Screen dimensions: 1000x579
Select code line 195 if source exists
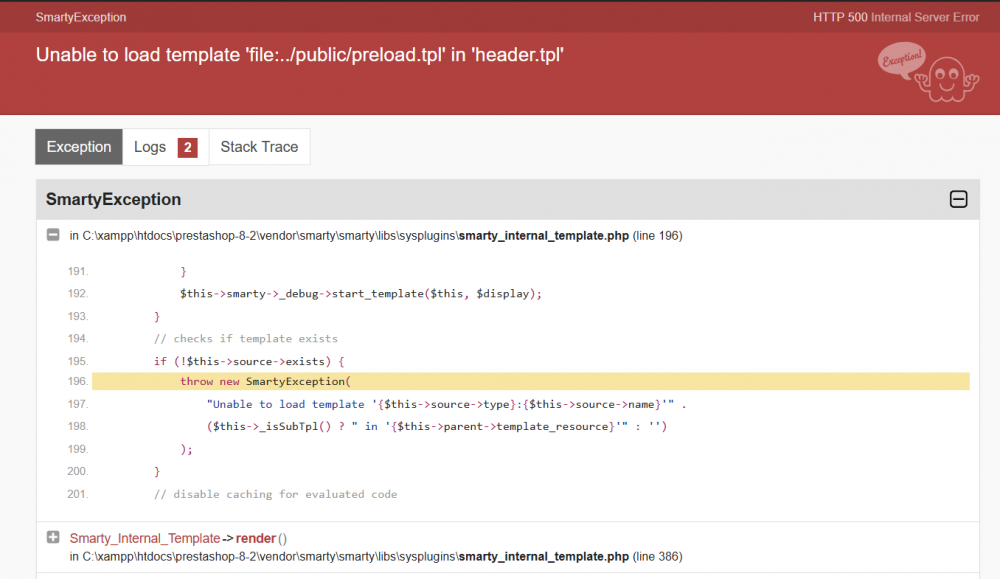pos(249,362)
